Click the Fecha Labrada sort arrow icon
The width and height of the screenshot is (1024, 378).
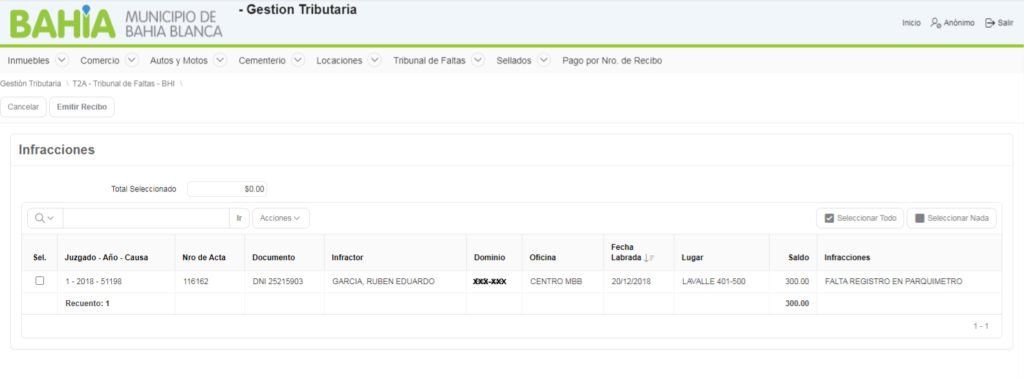click(649, 258)
